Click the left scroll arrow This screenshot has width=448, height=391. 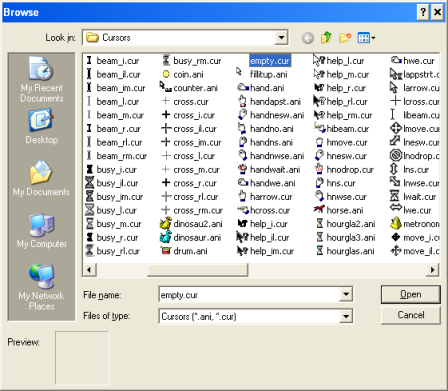pyautogui.click(x=89, y=269)
